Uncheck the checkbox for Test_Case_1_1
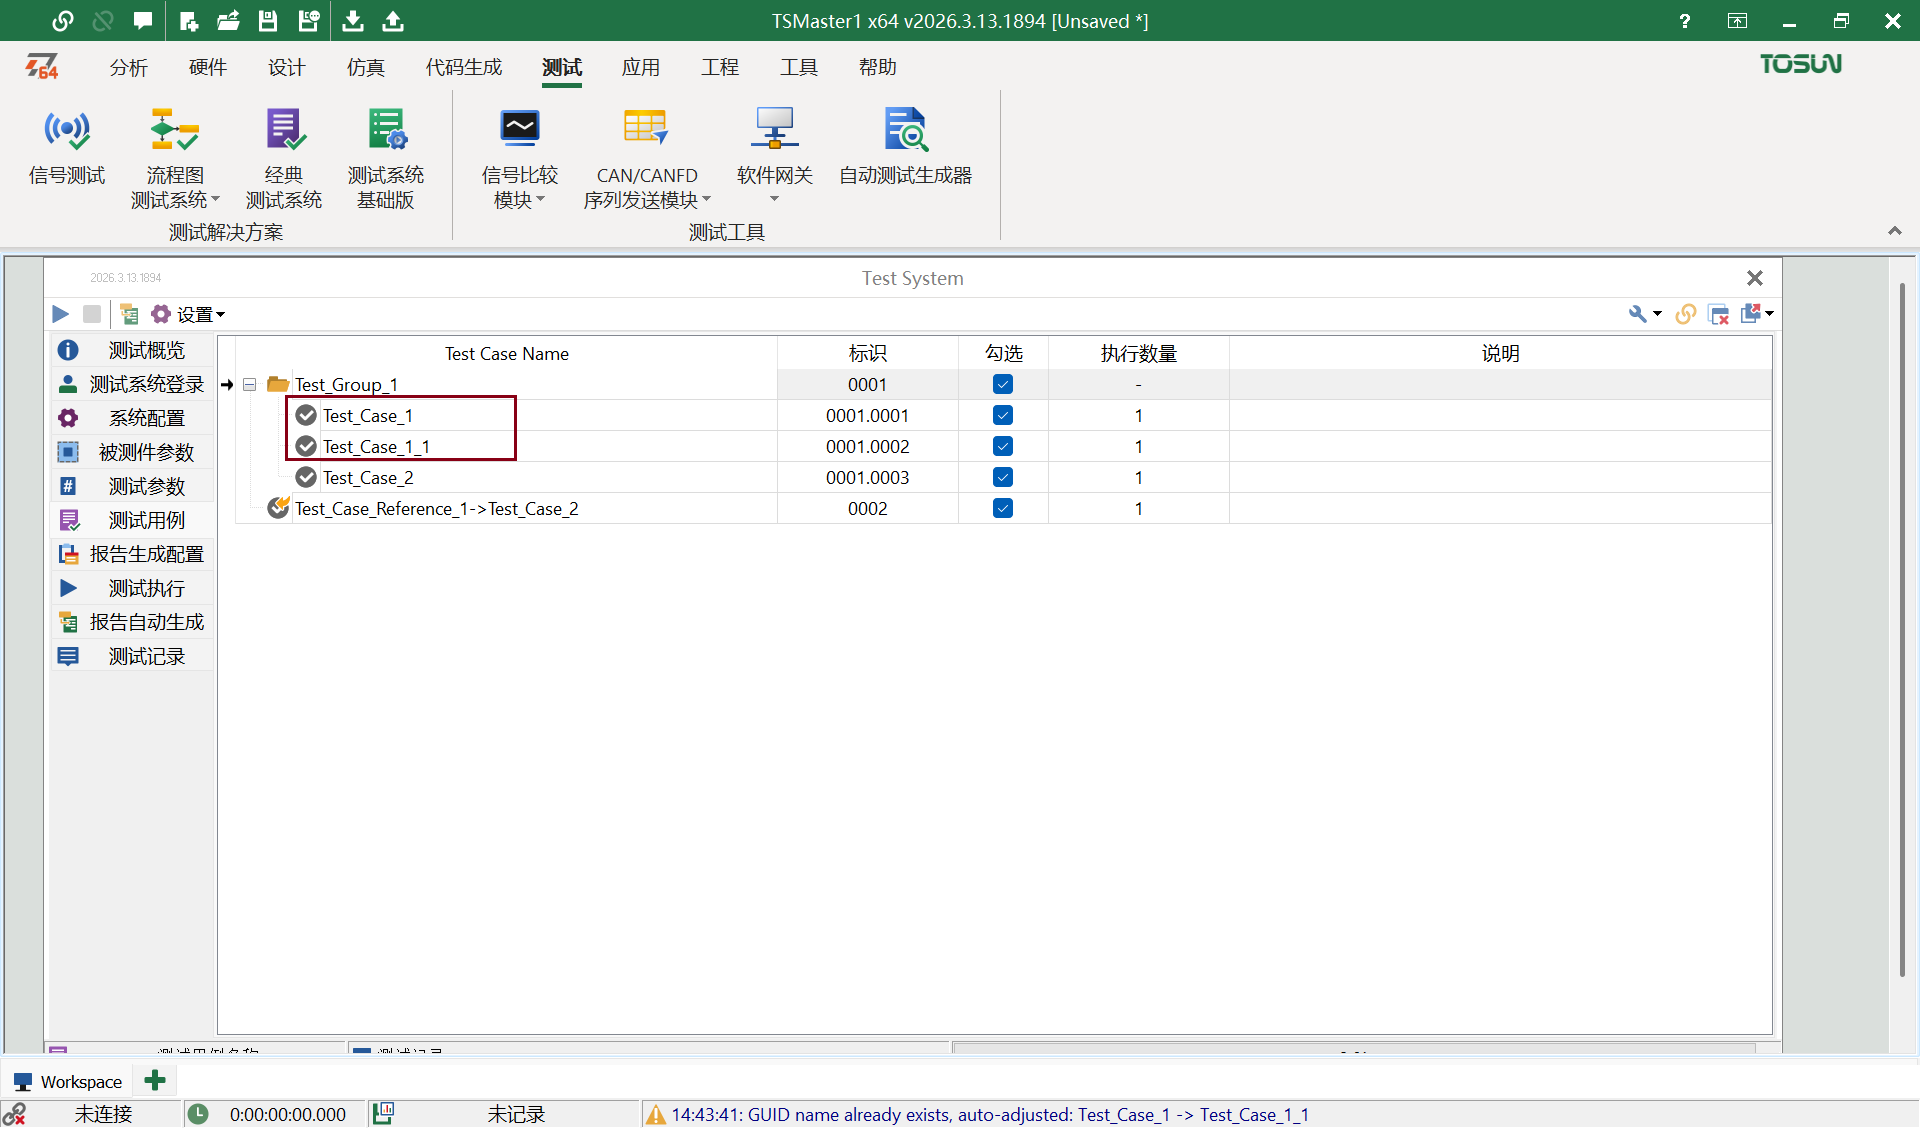Screen dimensions: 1920x1128 (x=1002, y=446)
